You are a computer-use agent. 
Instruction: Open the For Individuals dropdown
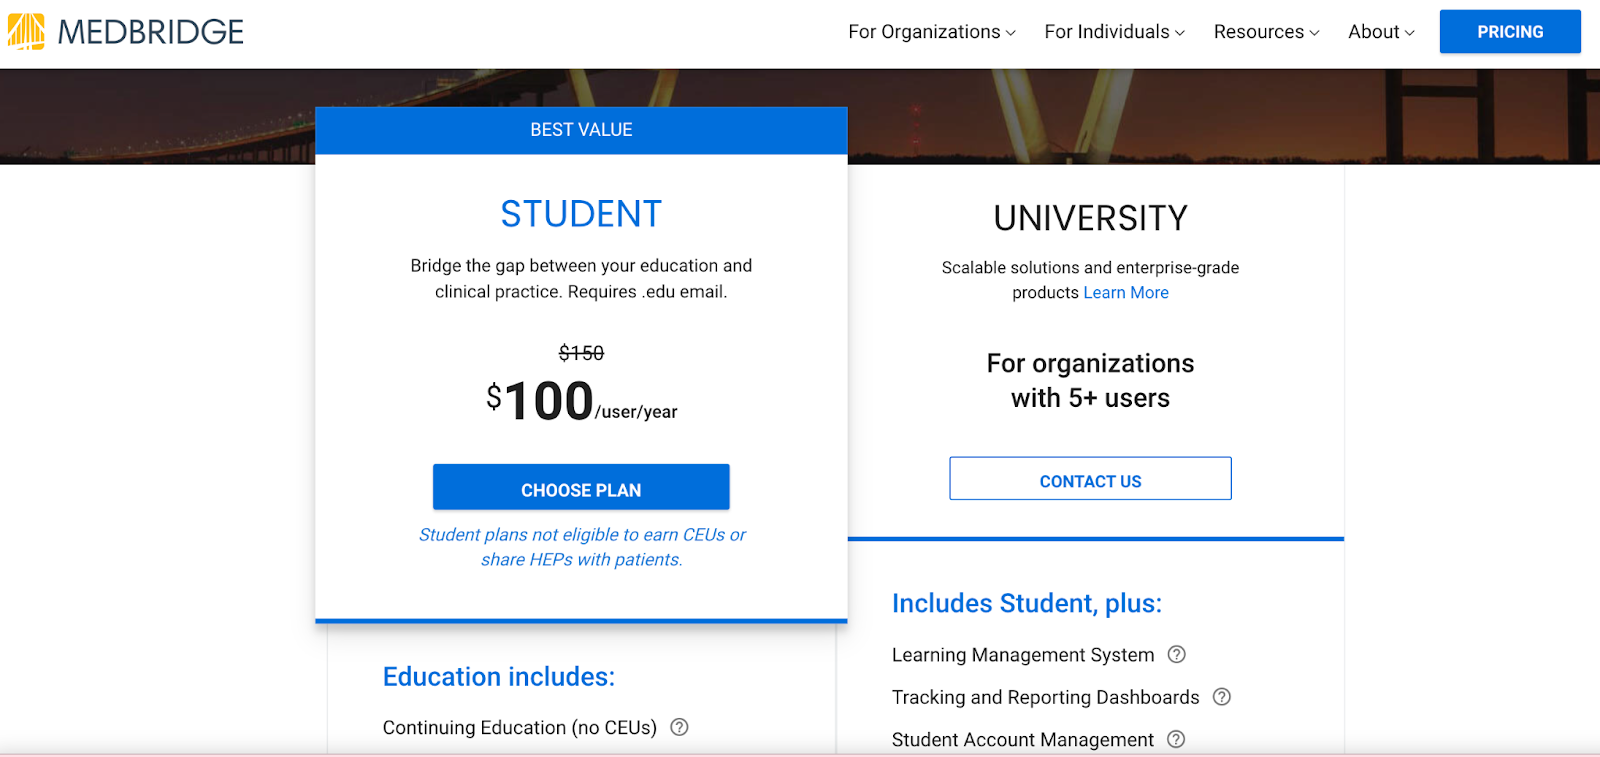(1114, 32)
